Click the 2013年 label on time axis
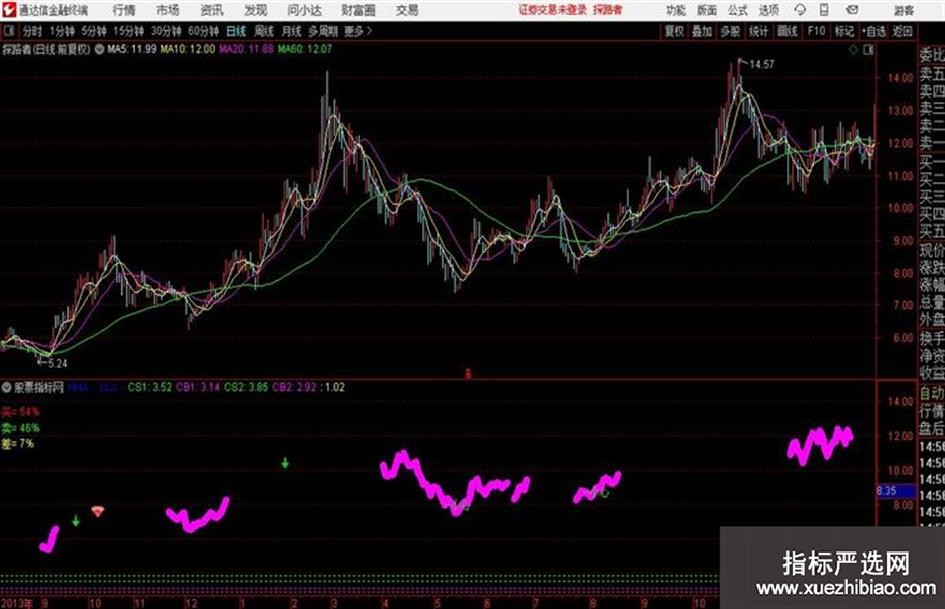The image size is (945, 609). coord(16,603)
